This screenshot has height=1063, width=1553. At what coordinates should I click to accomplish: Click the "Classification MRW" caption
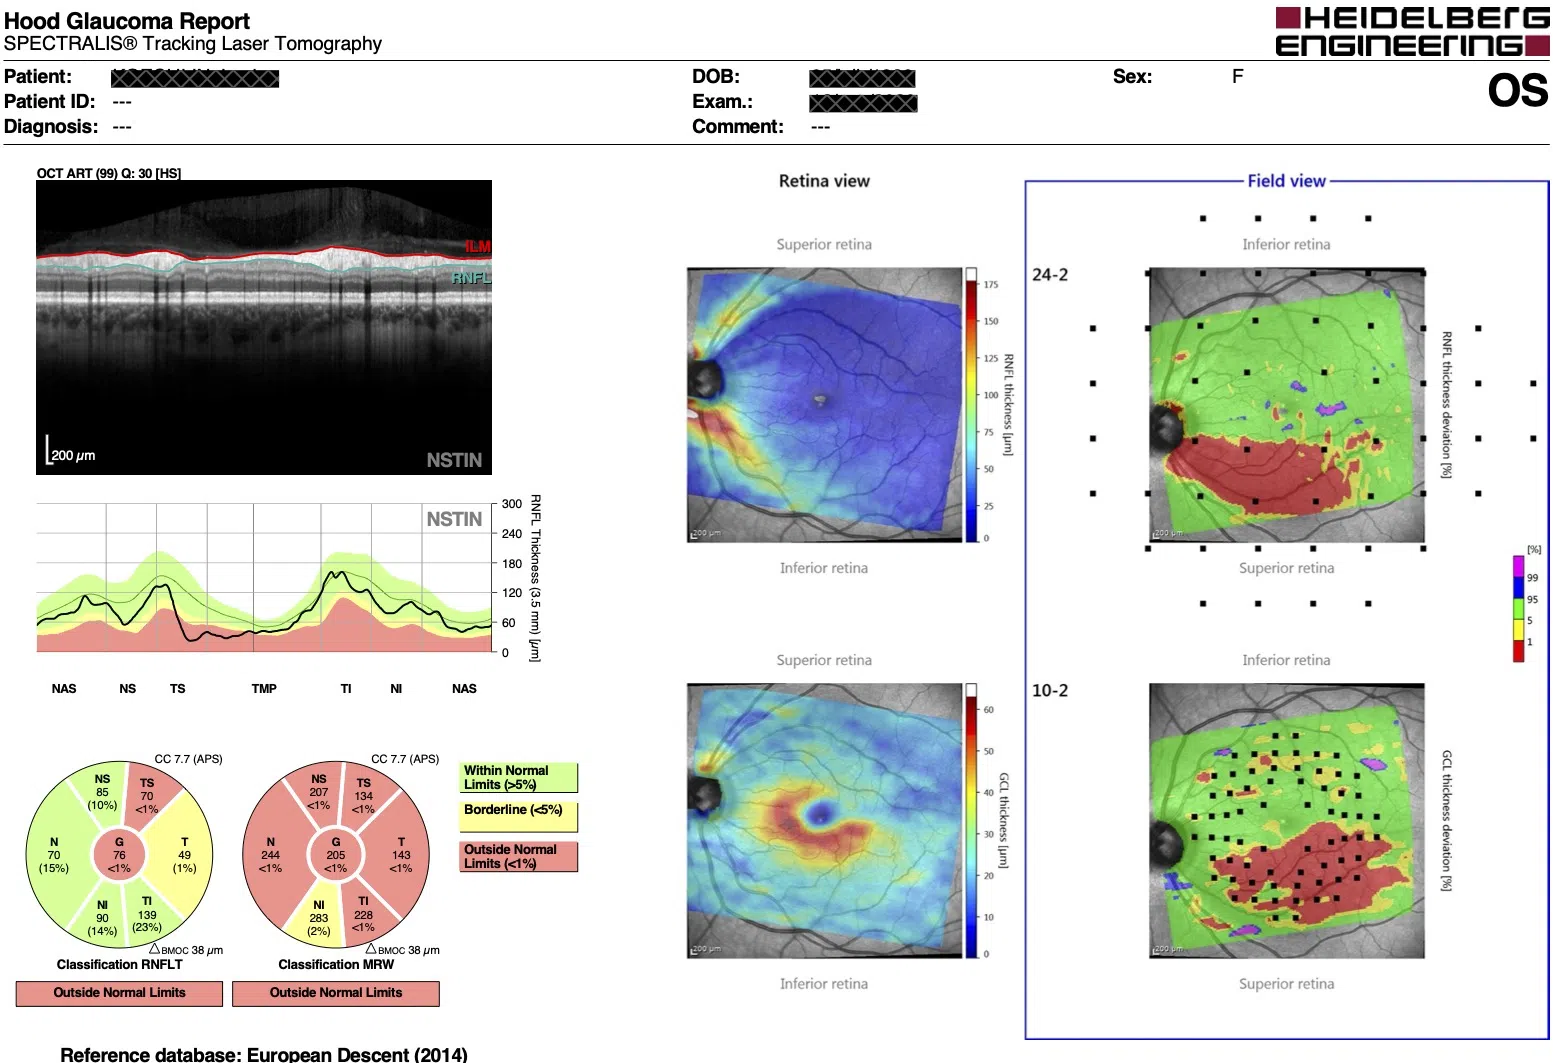[336, 965]
